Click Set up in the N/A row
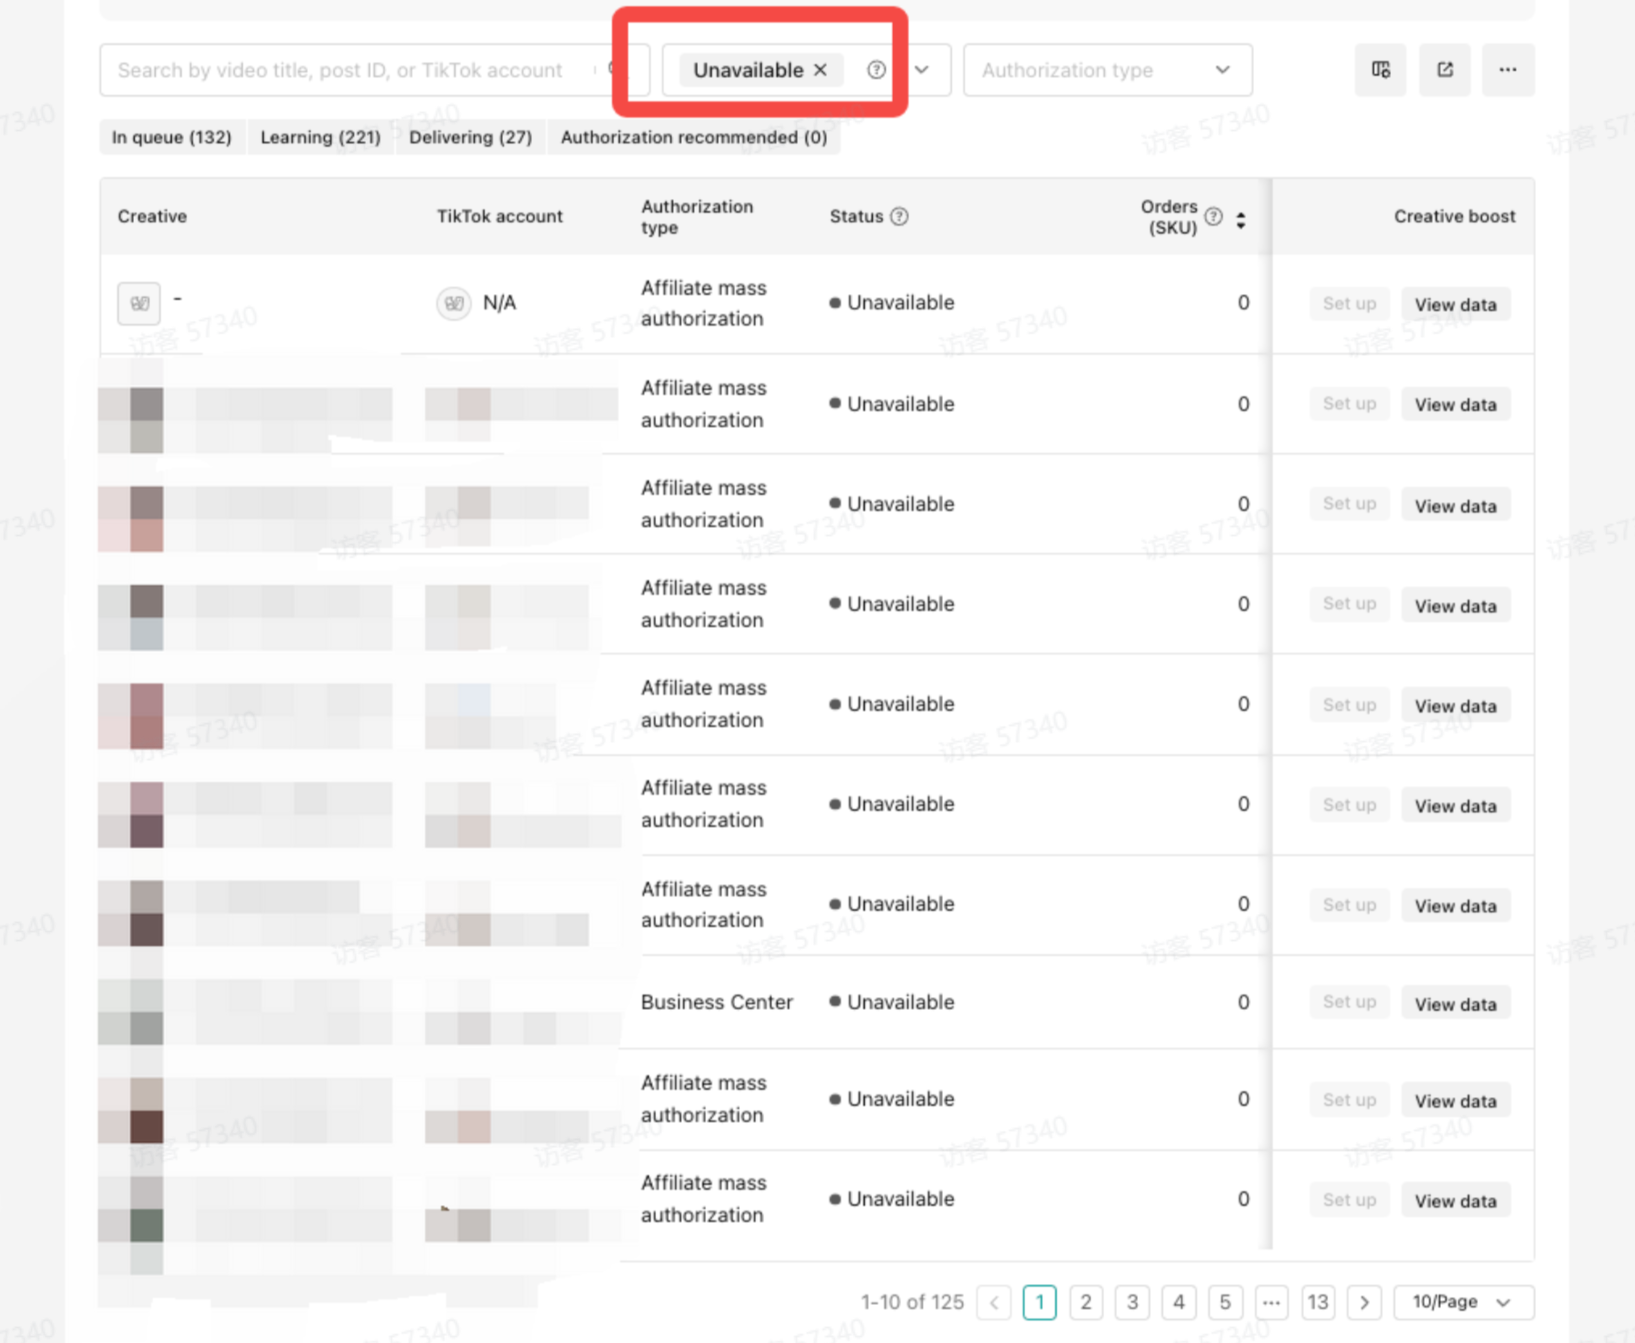Image resolution: width=1635 pixels, height=1343 pixels. point(1349,304)
